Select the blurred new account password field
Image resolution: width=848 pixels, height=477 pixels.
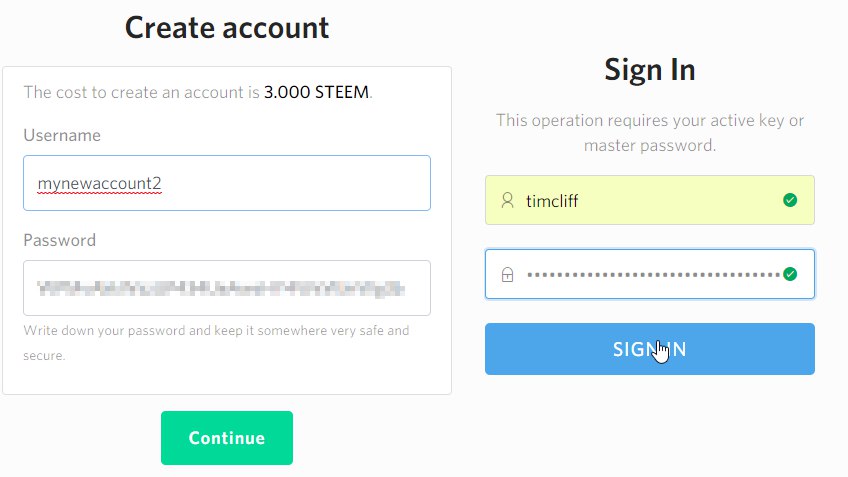pyautogui.click(x=227, y=288)
